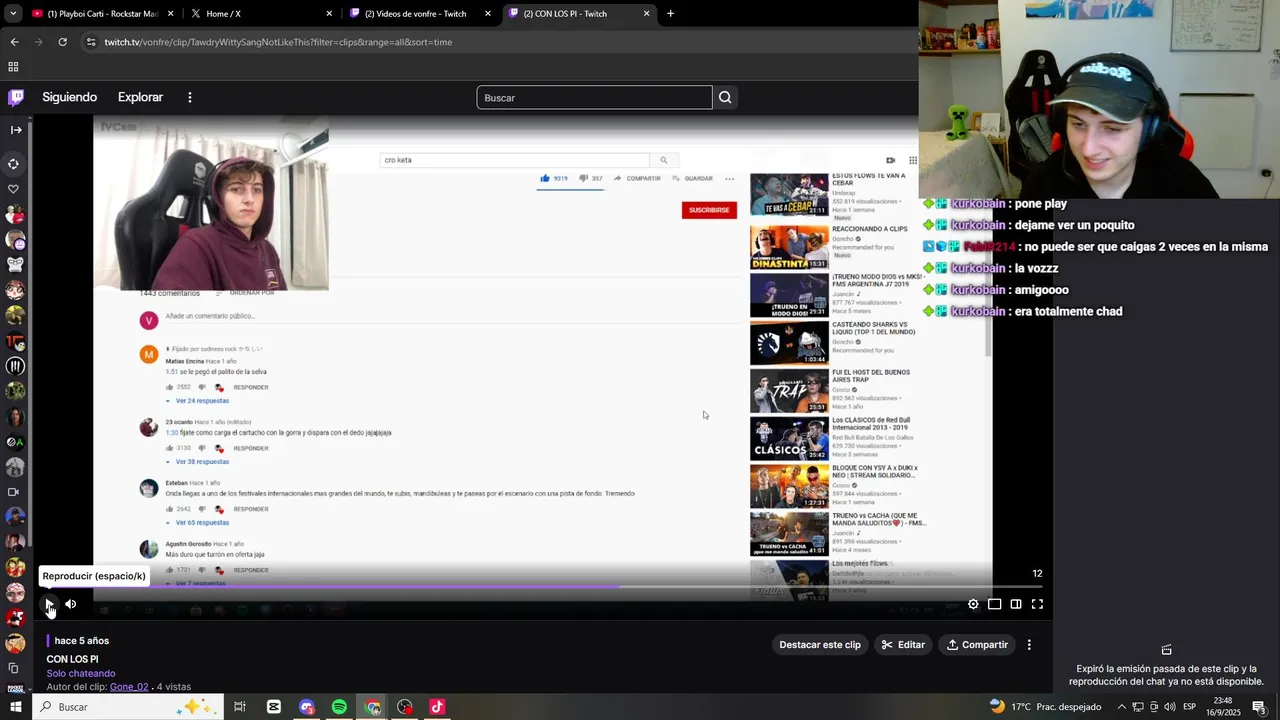
Task: Show hidden system tray icons
Action: [1121, 707]
